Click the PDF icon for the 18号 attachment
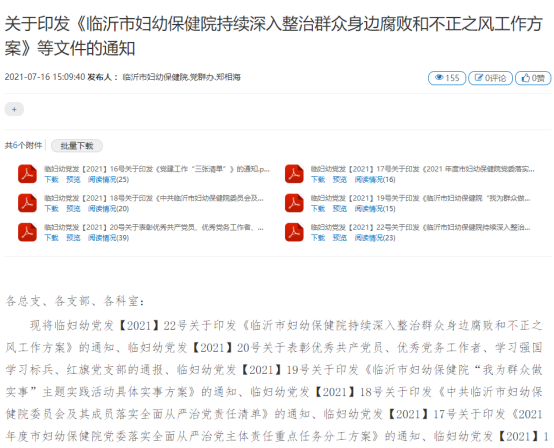This screenshot has height=448, width=554. pos(27,203)
